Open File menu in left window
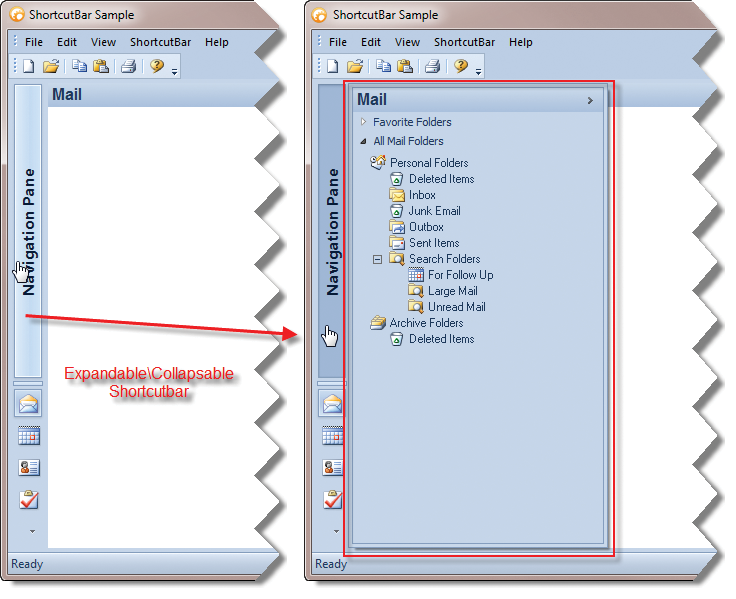This screenshot has width=736, height=599. point(34,42)
